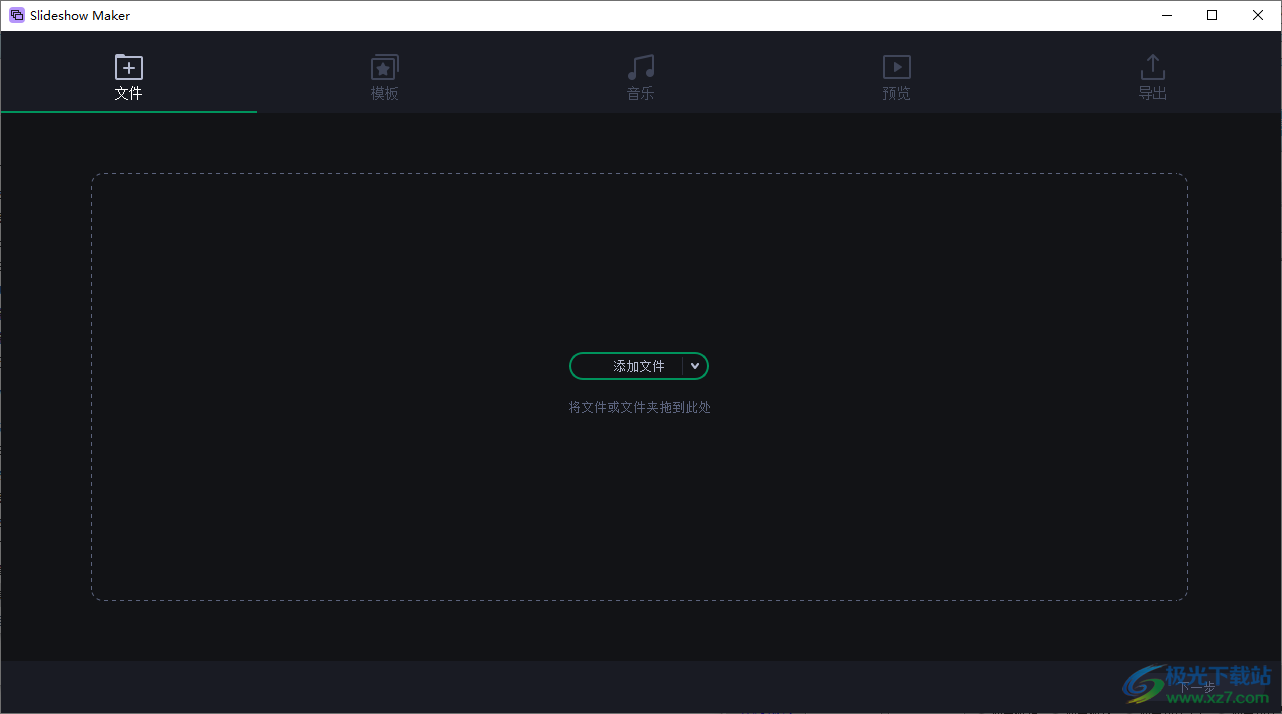Click the Slideshow Maker app icon in title bar
The image size is (1282, 714).
coord(16,15)
